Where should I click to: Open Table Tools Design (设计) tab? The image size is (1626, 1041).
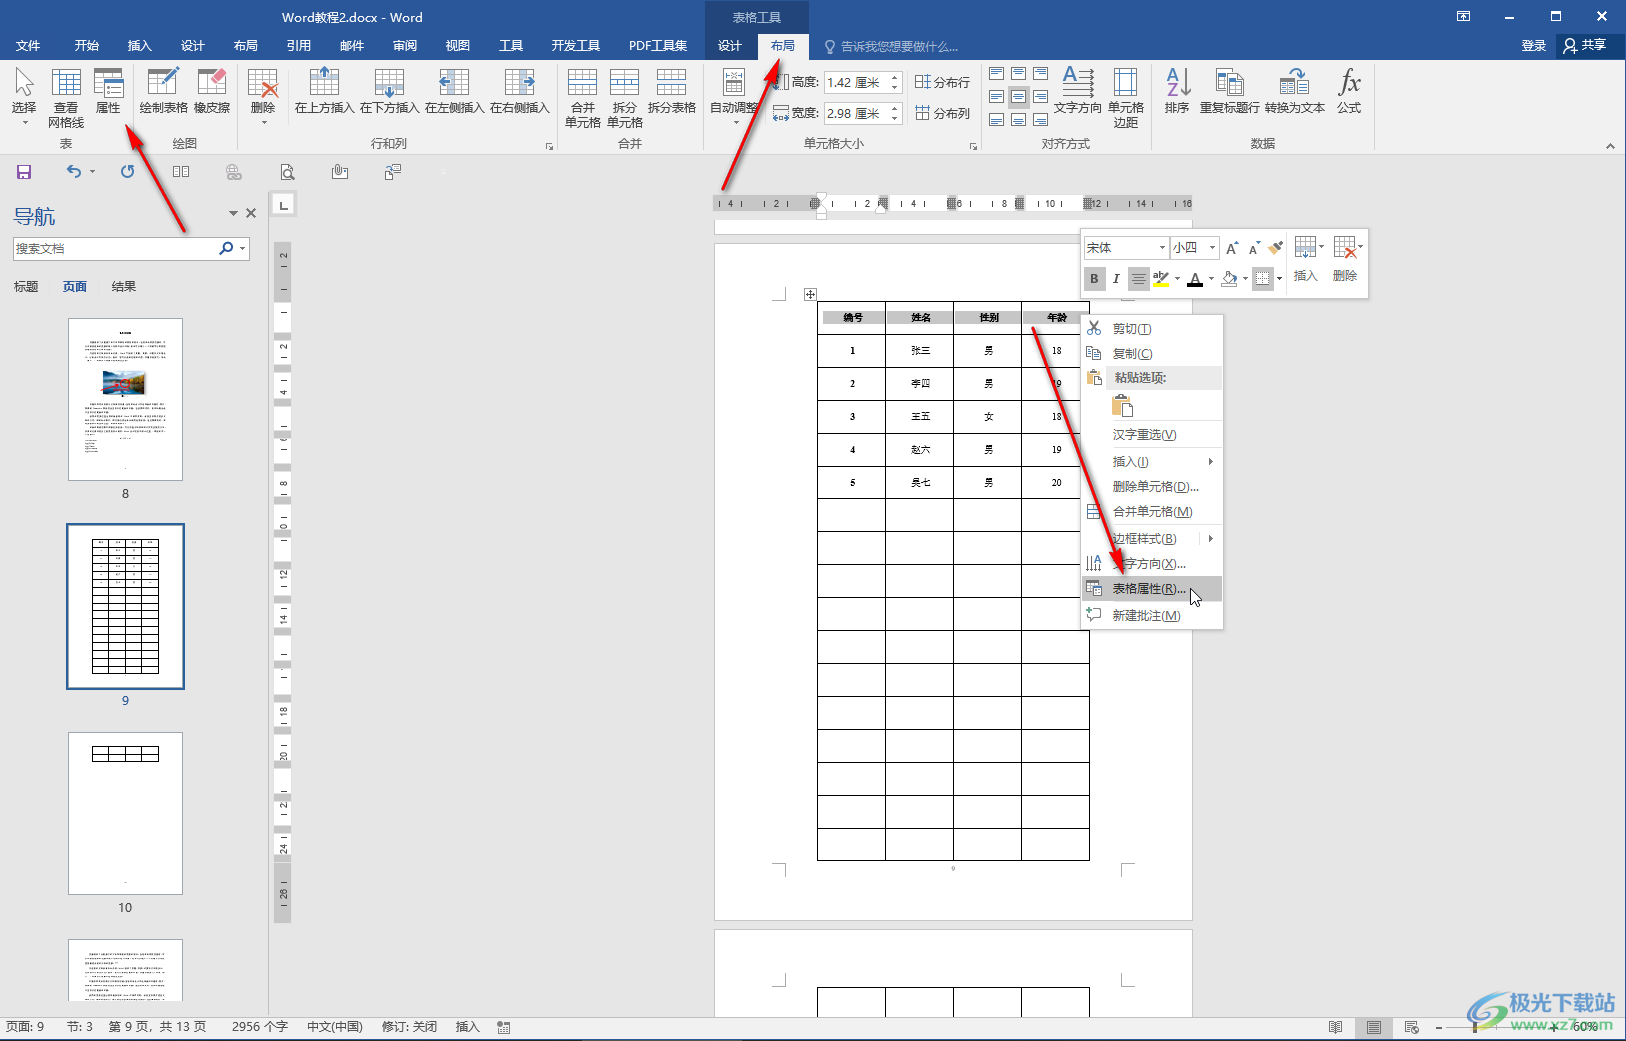point(730,46)
